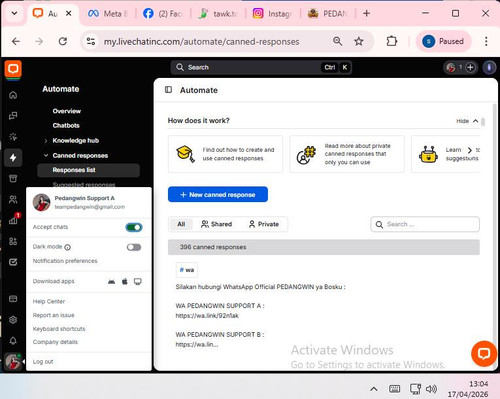The height and width of the screenshot is (399, 500).
Task: Collapse the Canned responses tree item
Action: coord(46,155)
